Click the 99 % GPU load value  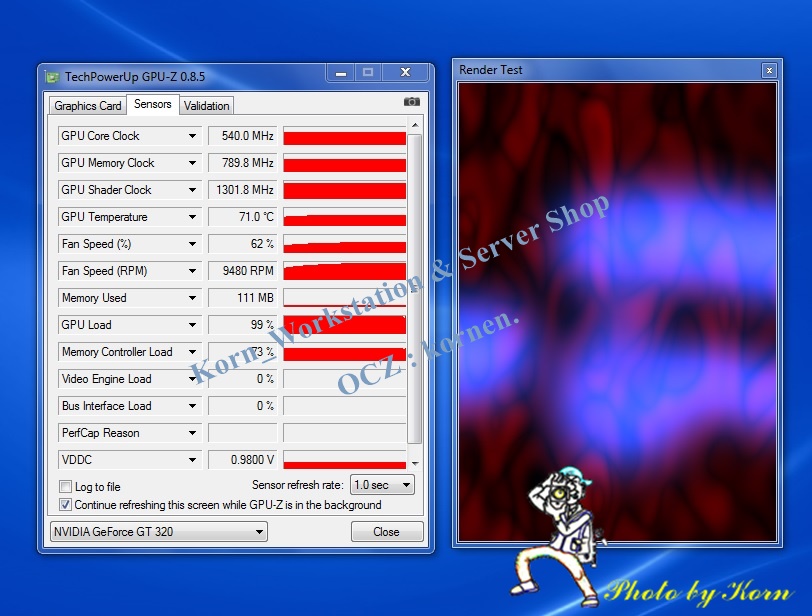tap(243, 325)
